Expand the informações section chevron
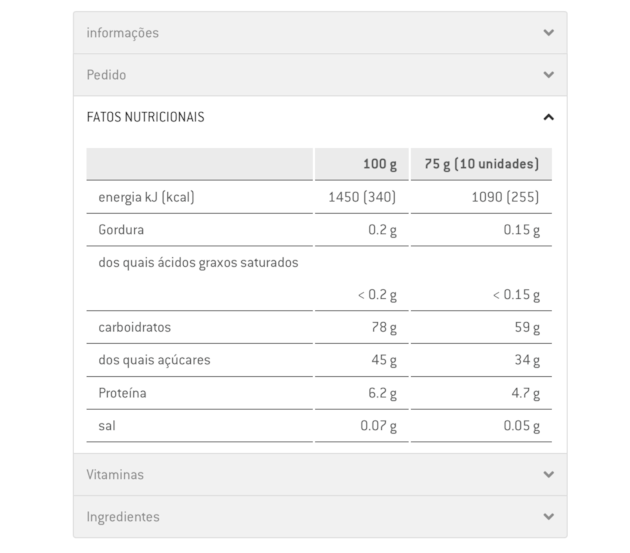The width and height of the screenshot is (630, 553). [x=548, y=33]
